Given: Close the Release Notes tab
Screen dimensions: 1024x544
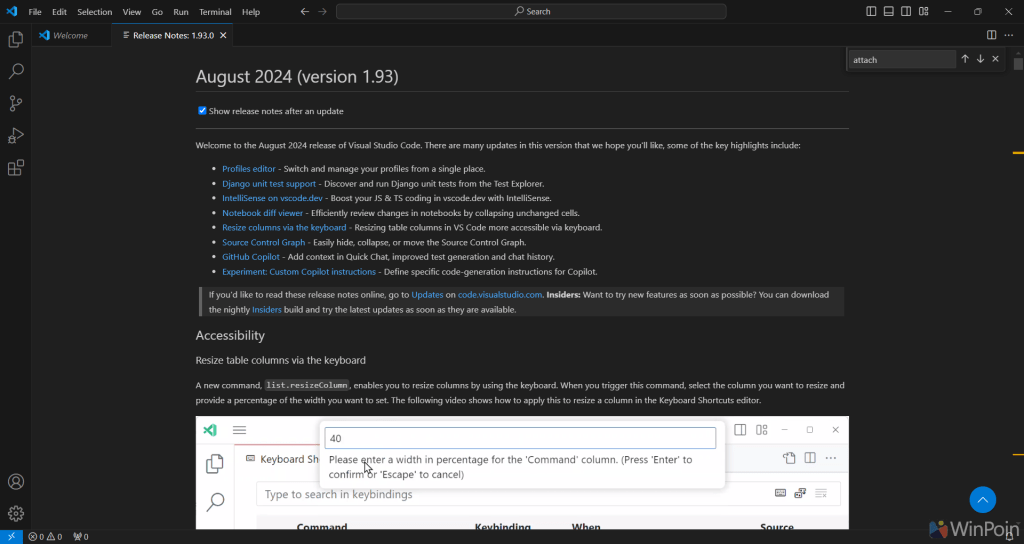Looking at the screenshot, I should (x=223, y=35).
